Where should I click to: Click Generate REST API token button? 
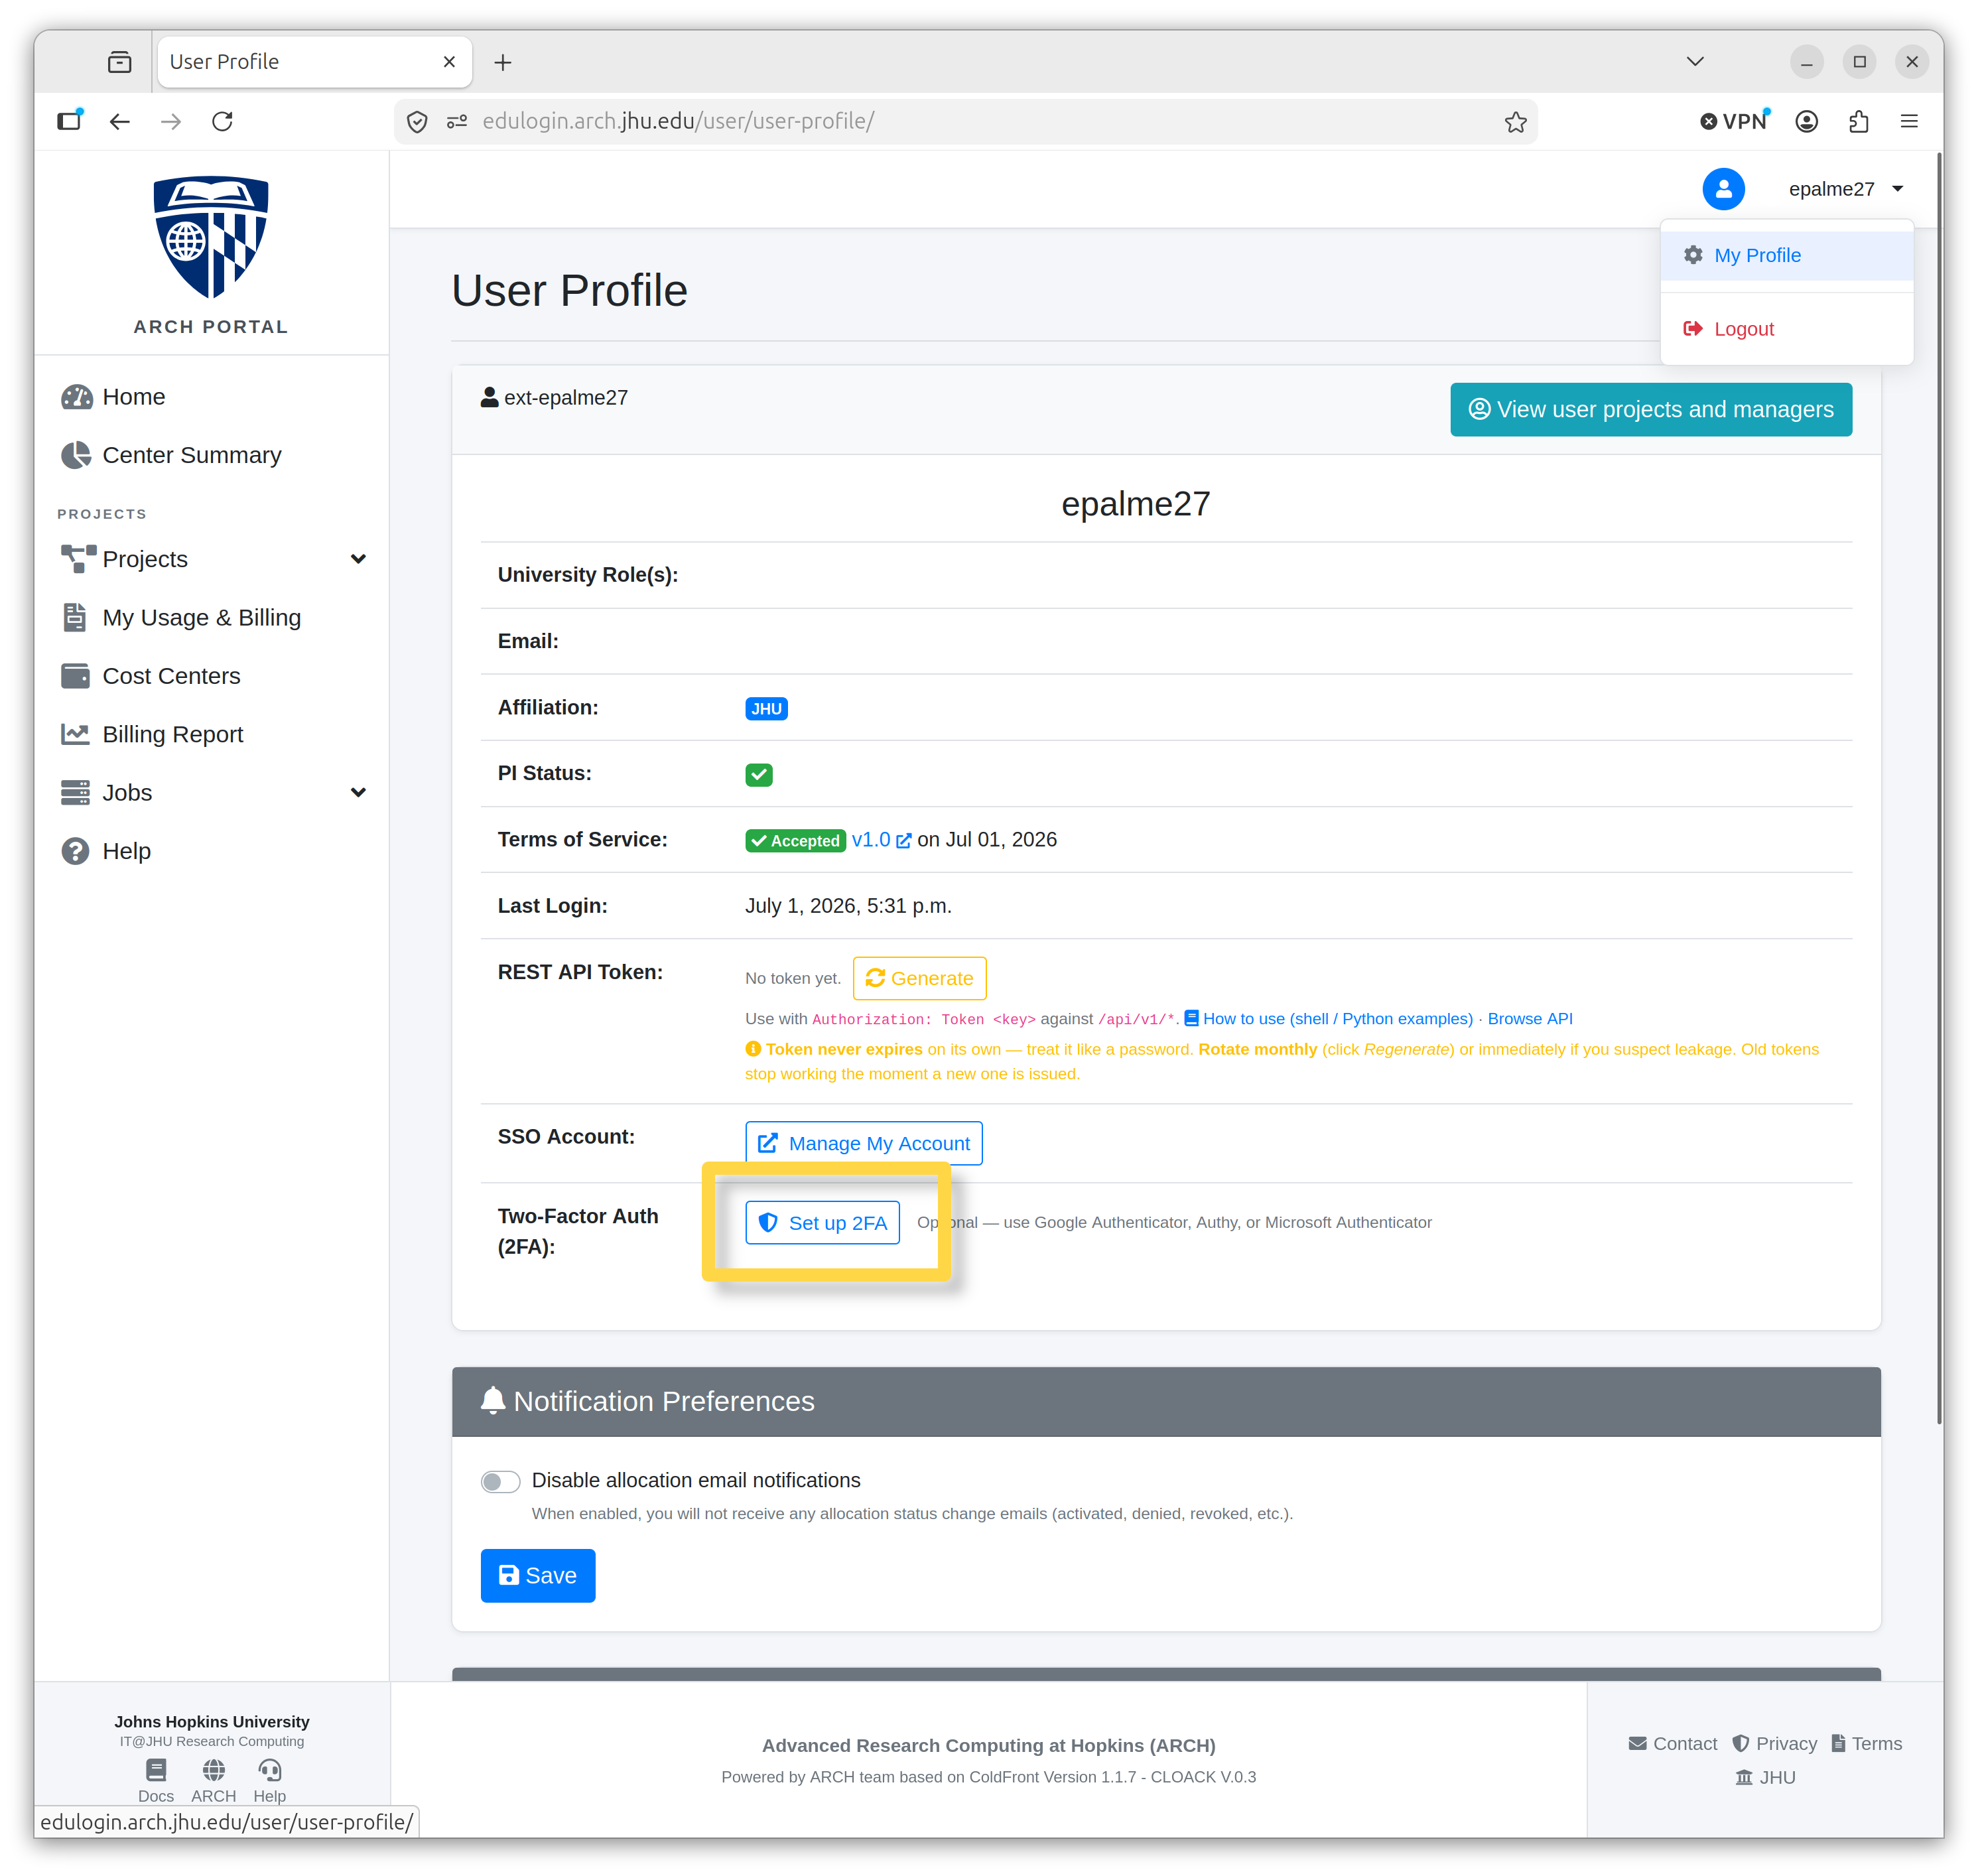coord(919,979)
